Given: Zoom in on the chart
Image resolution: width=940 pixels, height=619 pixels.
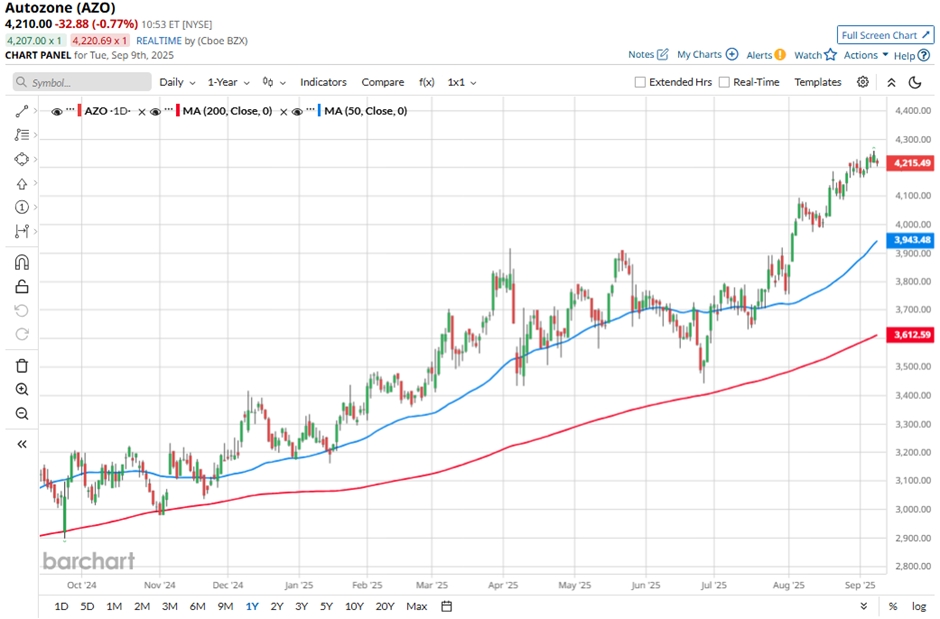Looking at the screenshot, I should (22, 389).
